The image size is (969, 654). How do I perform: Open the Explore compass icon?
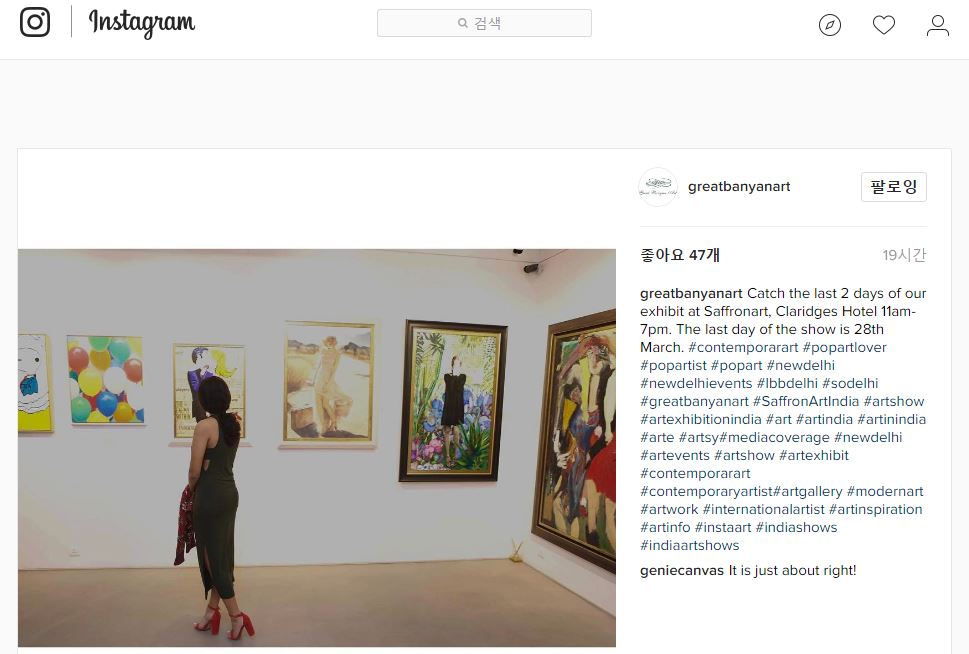click(829, 25)
